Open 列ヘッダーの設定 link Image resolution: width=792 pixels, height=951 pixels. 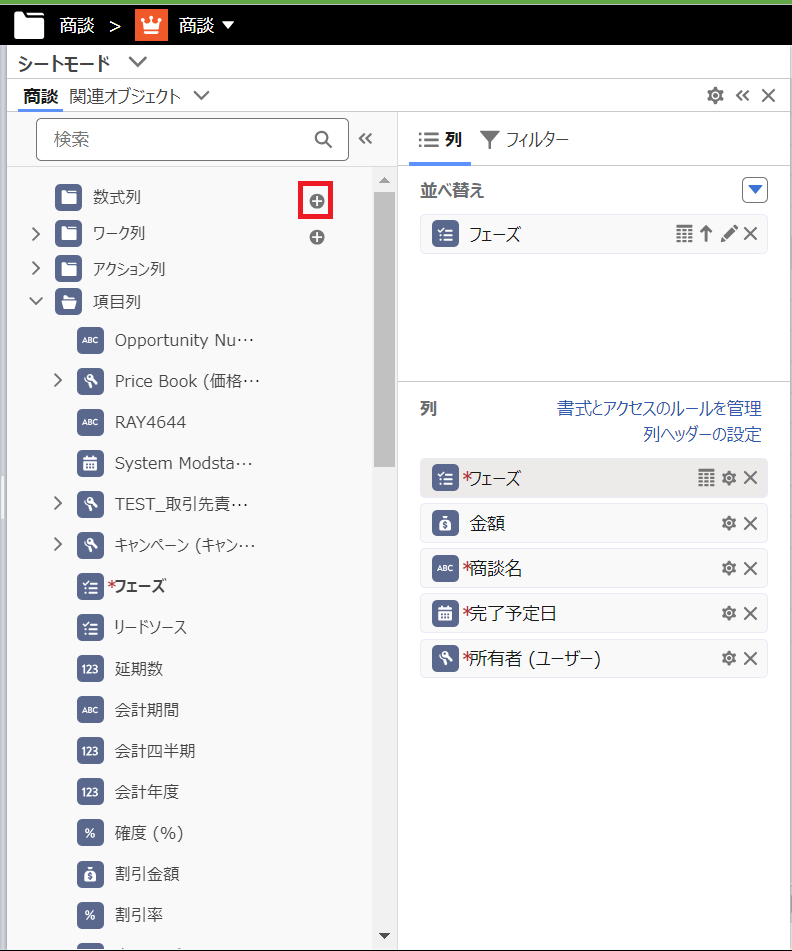[x=702, y=434]
